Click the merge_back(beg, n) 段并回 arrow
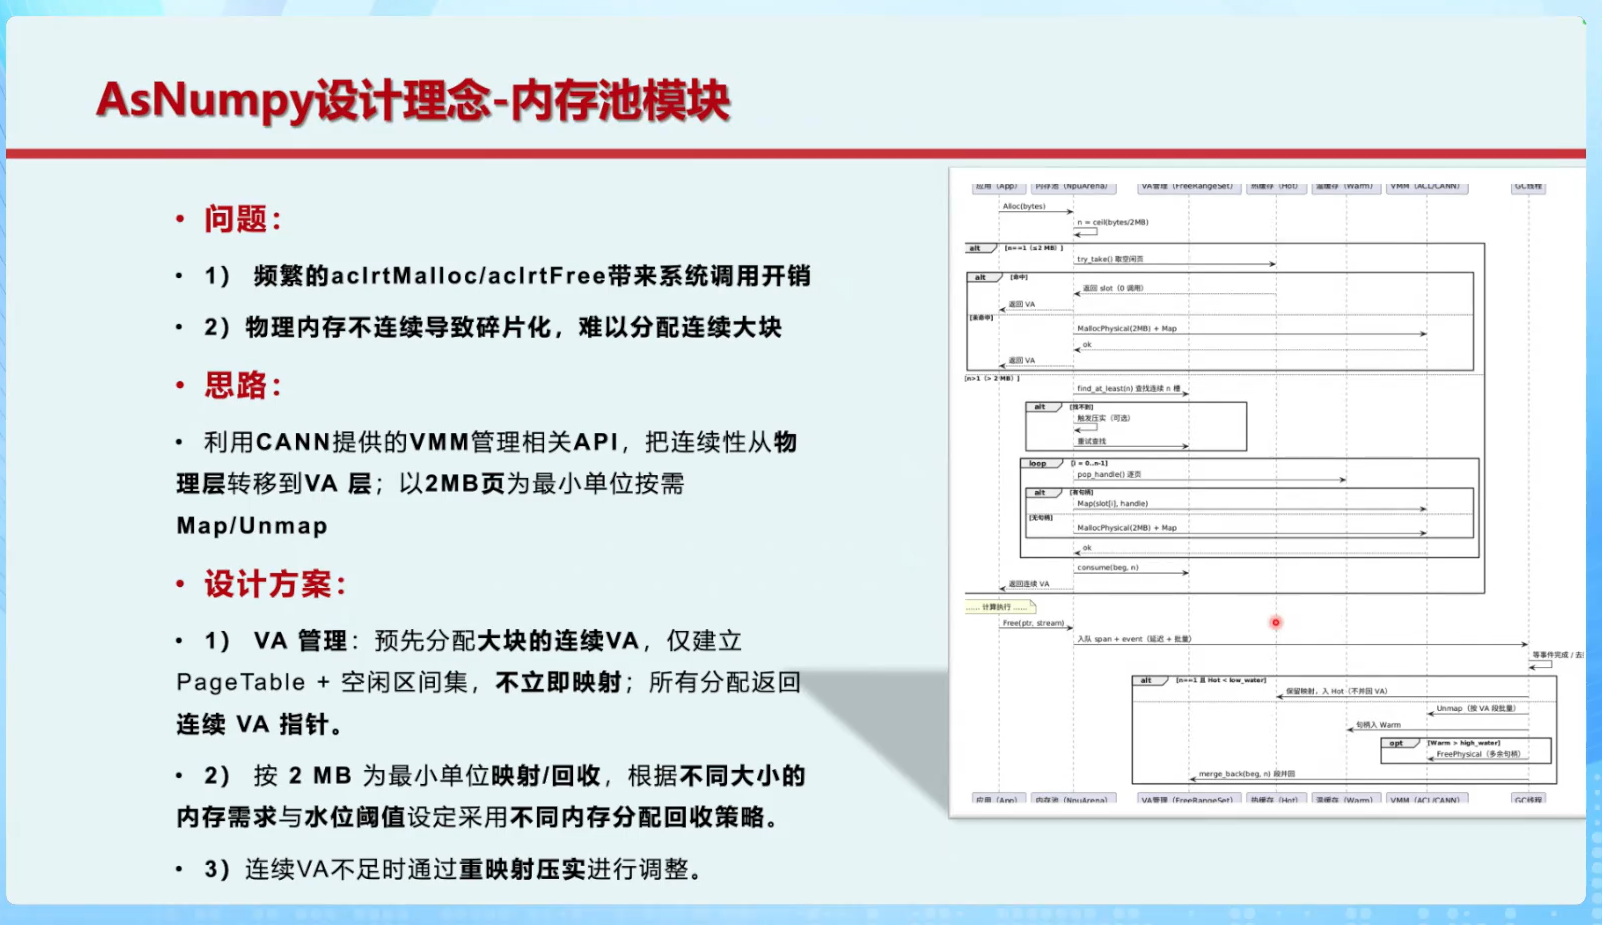 1247,774
